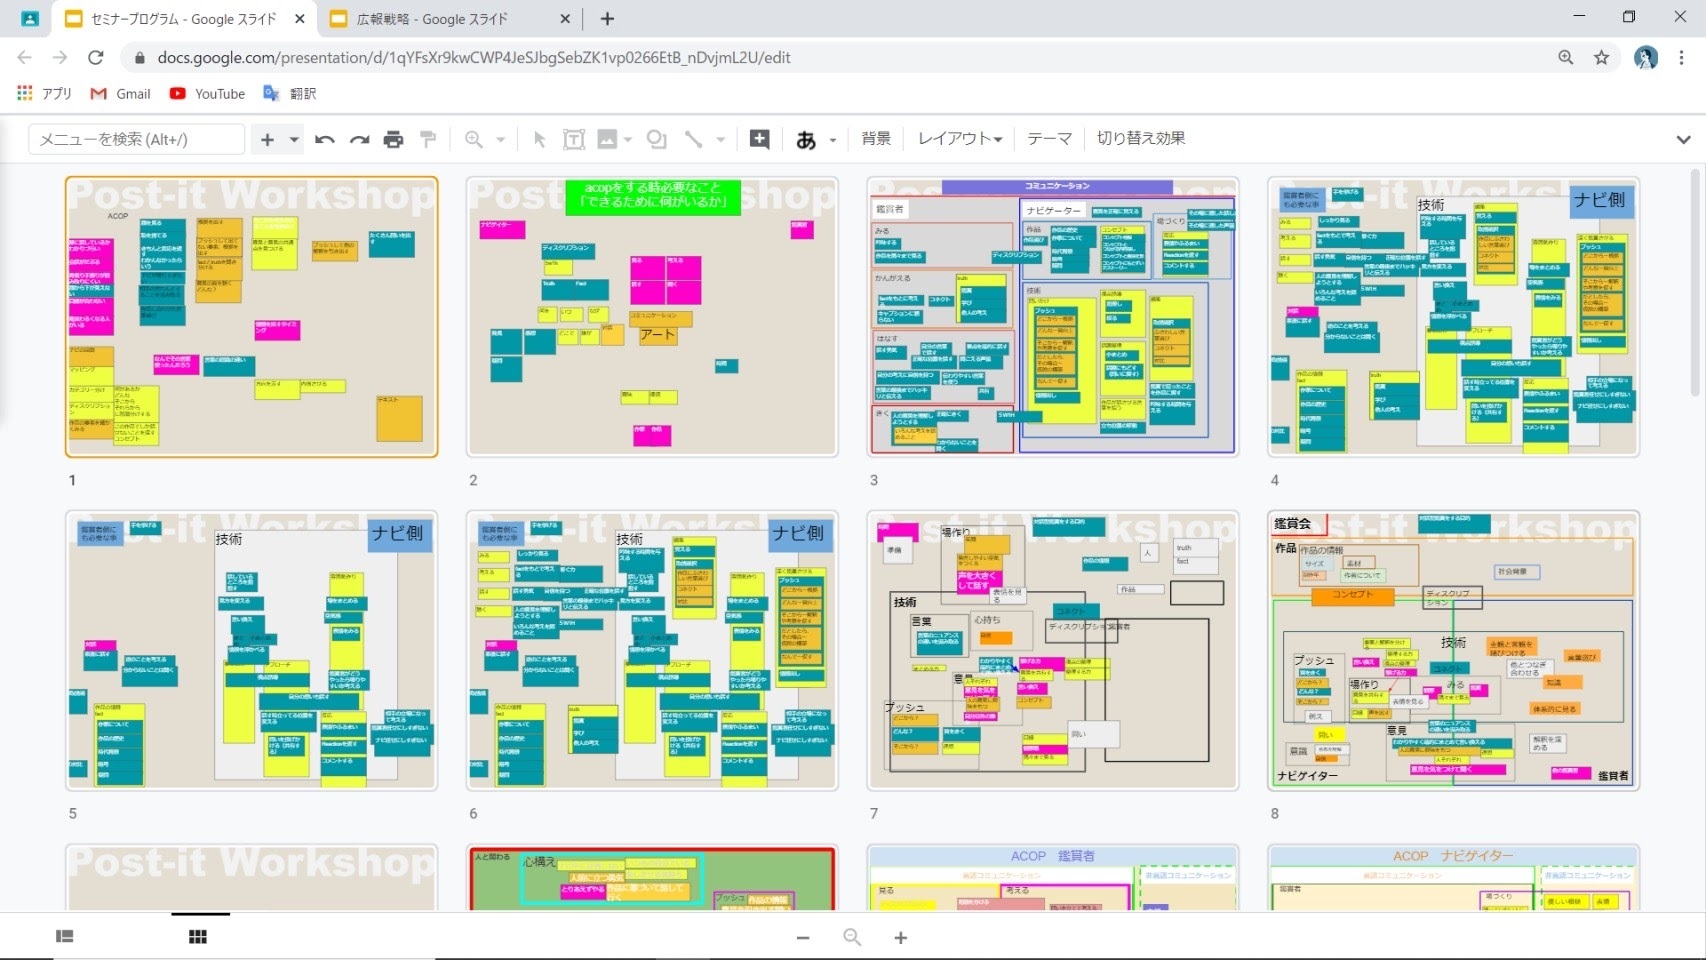The width and height of the screenshot is (1706, 960).
Task: Select slide 5 thumbnail
Action: [251, 650]
